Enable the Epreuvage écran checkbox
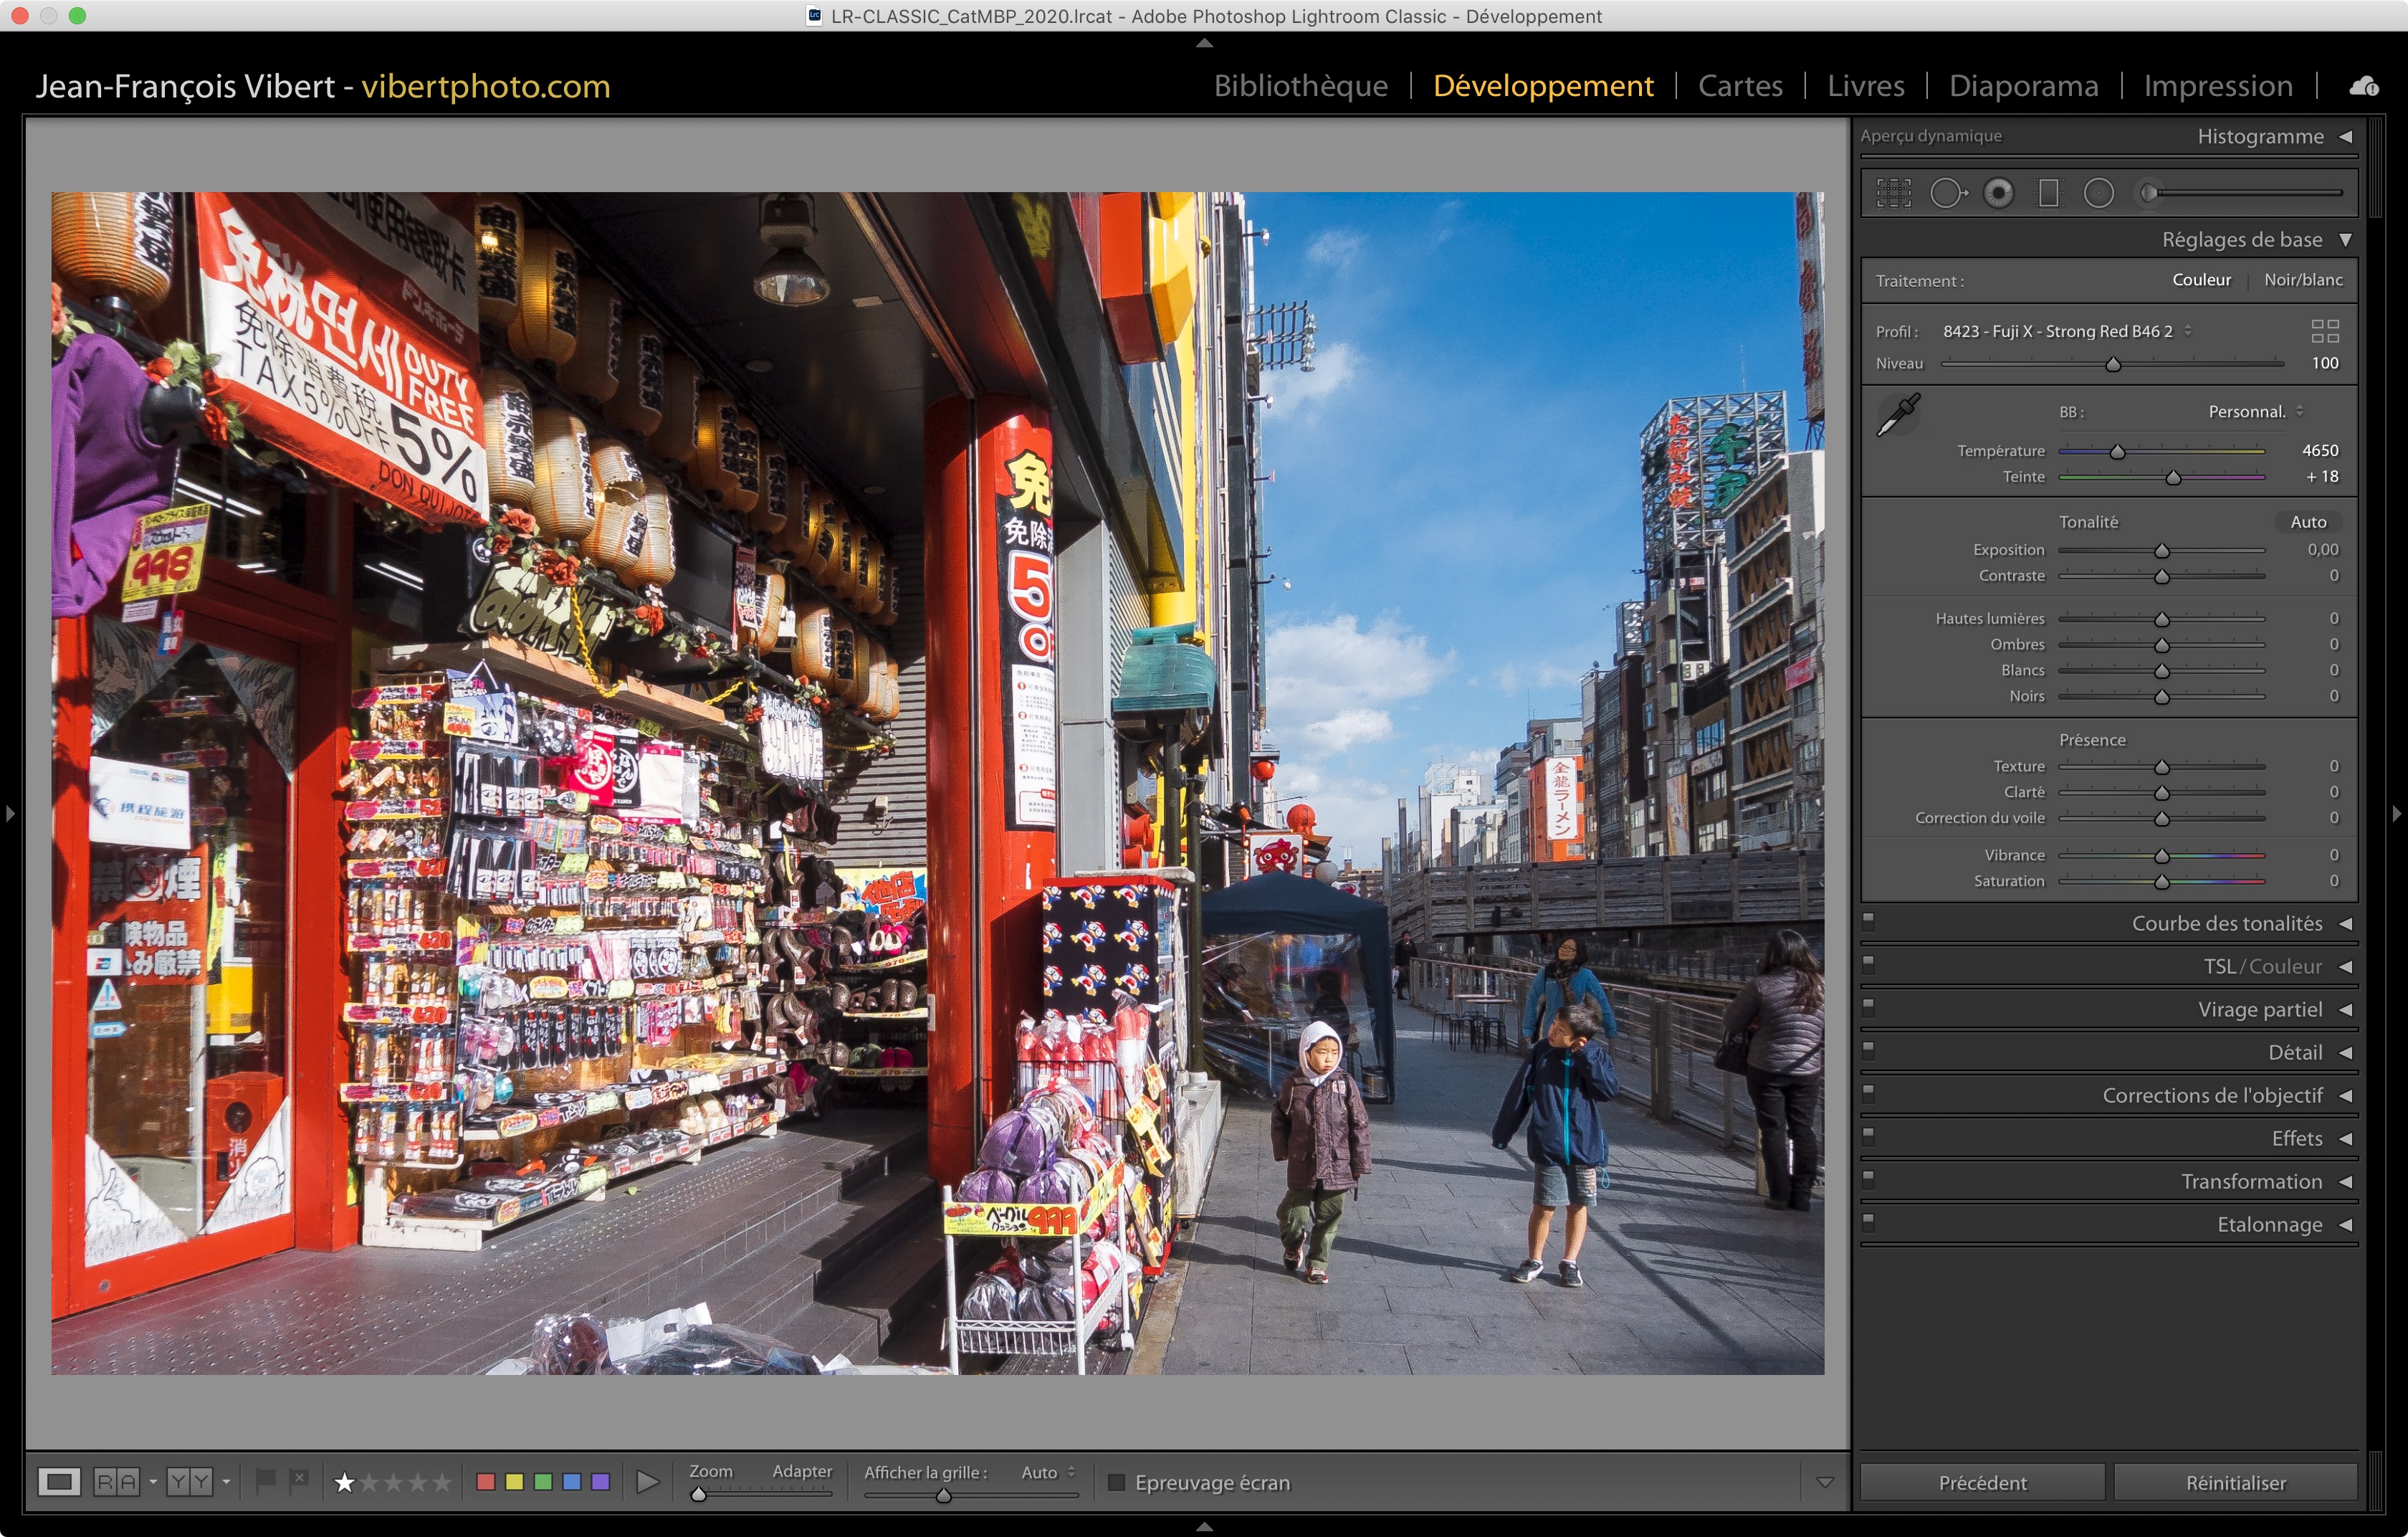Screen dimensions: 2408x1537 1117,1482
